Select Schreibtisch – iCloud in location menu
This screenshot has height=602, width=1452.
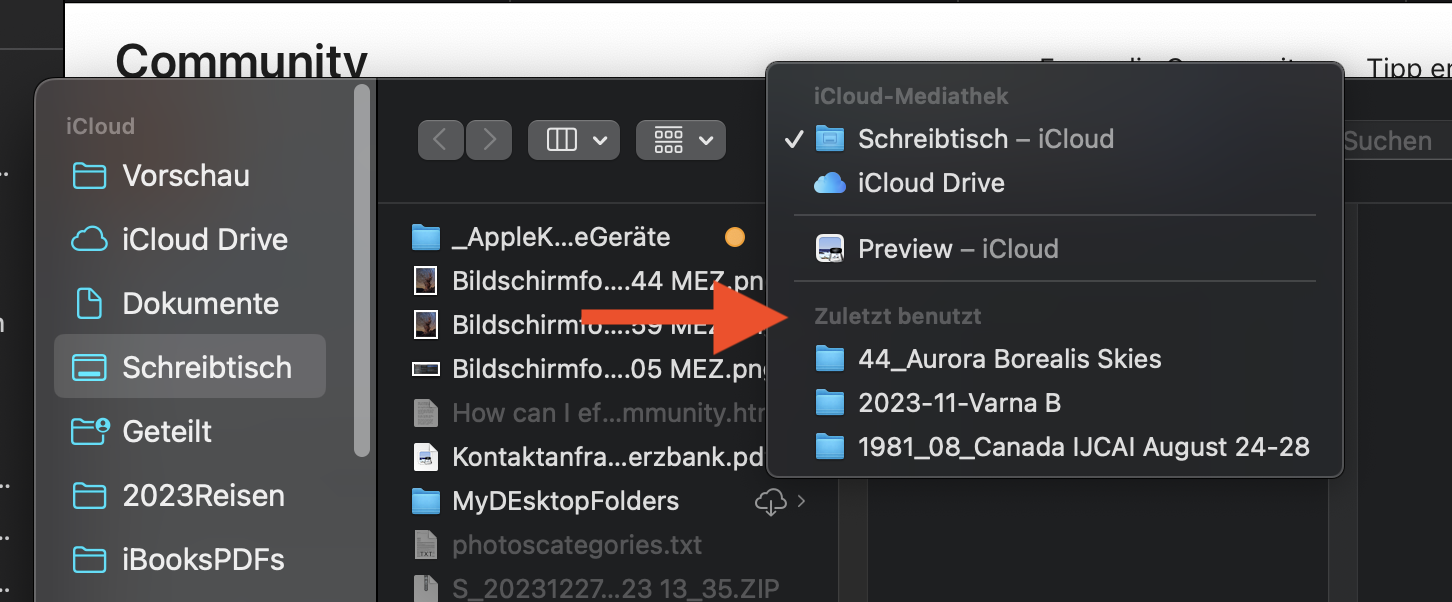pyautogui.click(x=985, y=139)
